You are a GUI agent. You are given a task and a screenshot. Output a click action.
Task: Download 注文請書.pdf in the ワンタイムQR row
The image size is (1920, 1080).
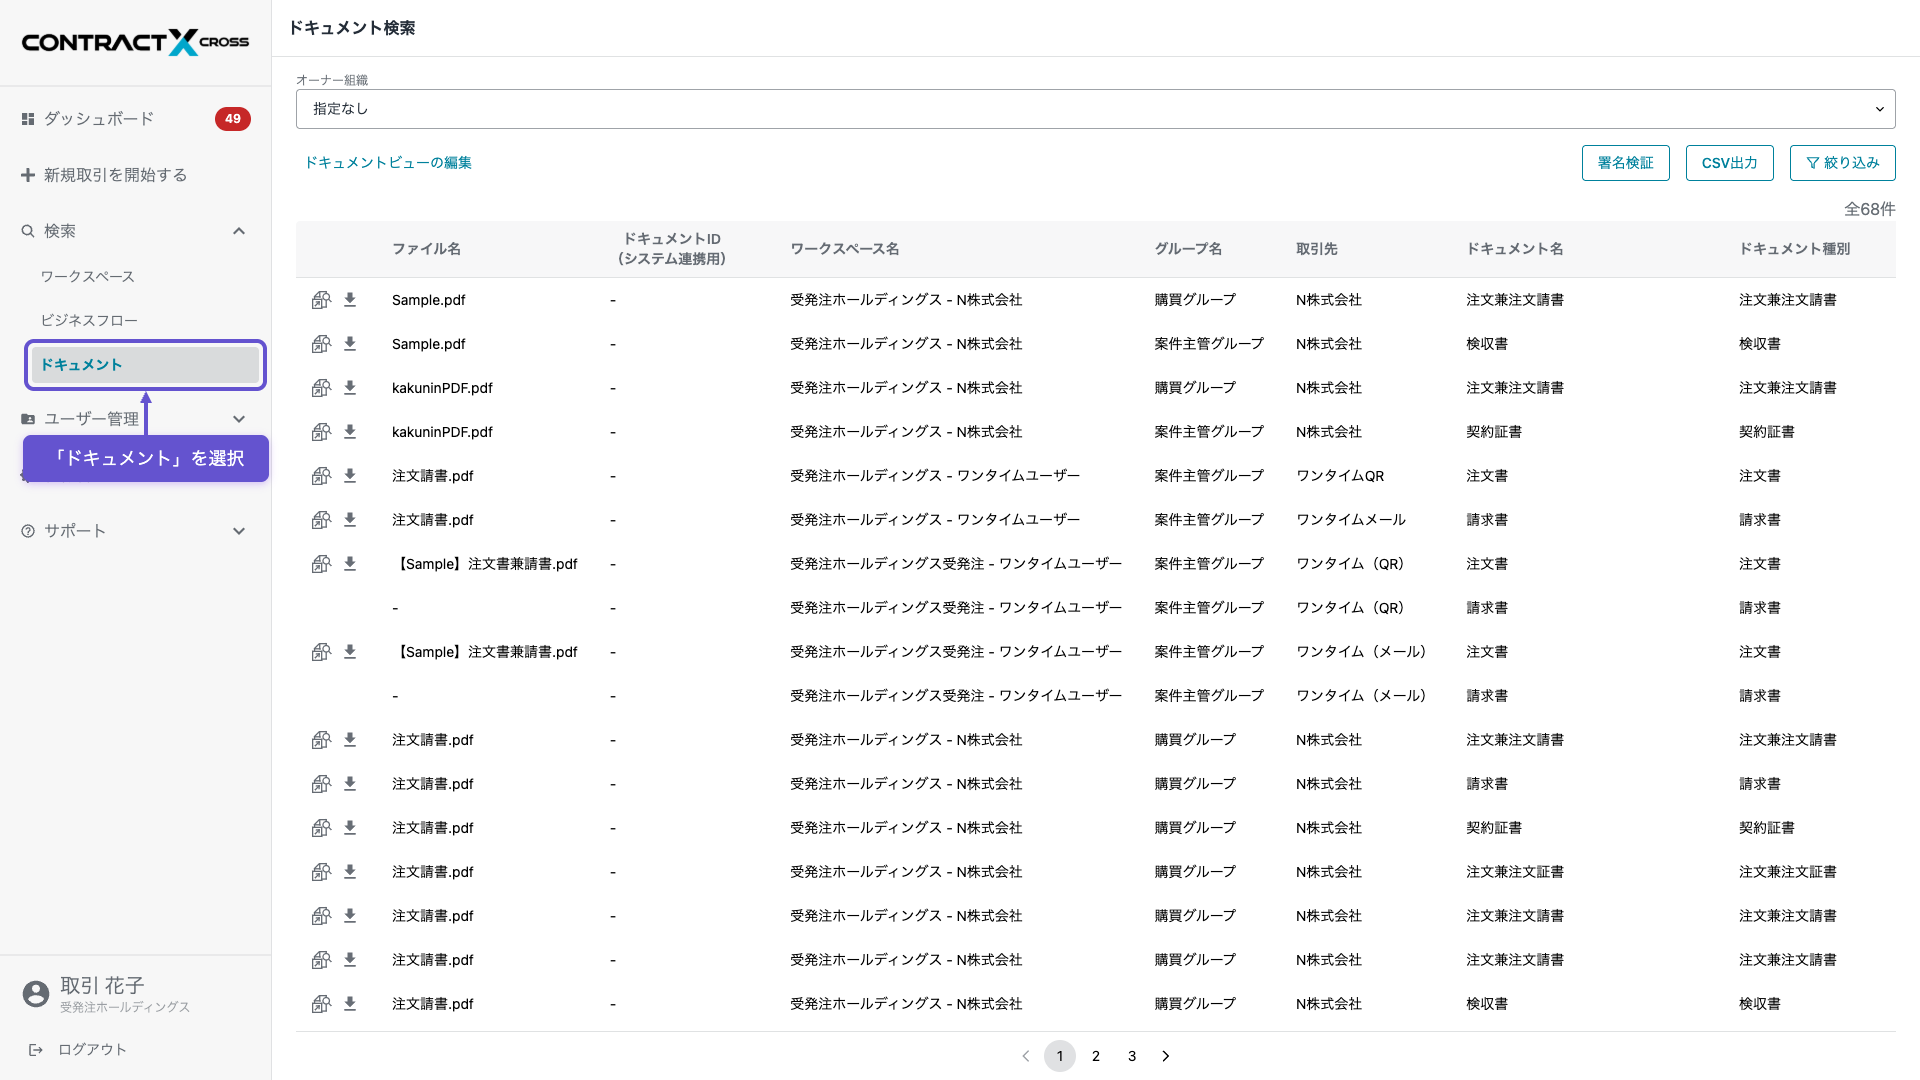[350, 476]
